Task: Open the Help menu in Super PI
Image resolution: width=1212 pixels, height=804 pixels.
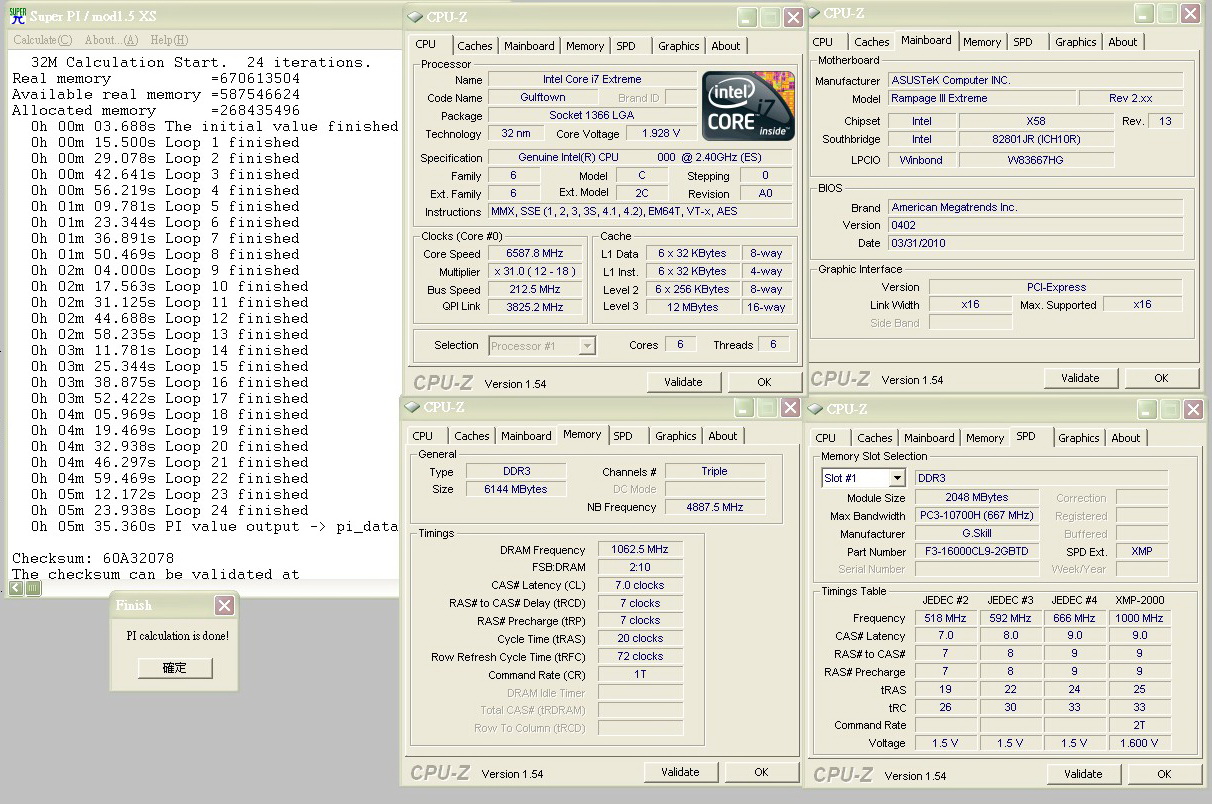Action: [169, 40]
